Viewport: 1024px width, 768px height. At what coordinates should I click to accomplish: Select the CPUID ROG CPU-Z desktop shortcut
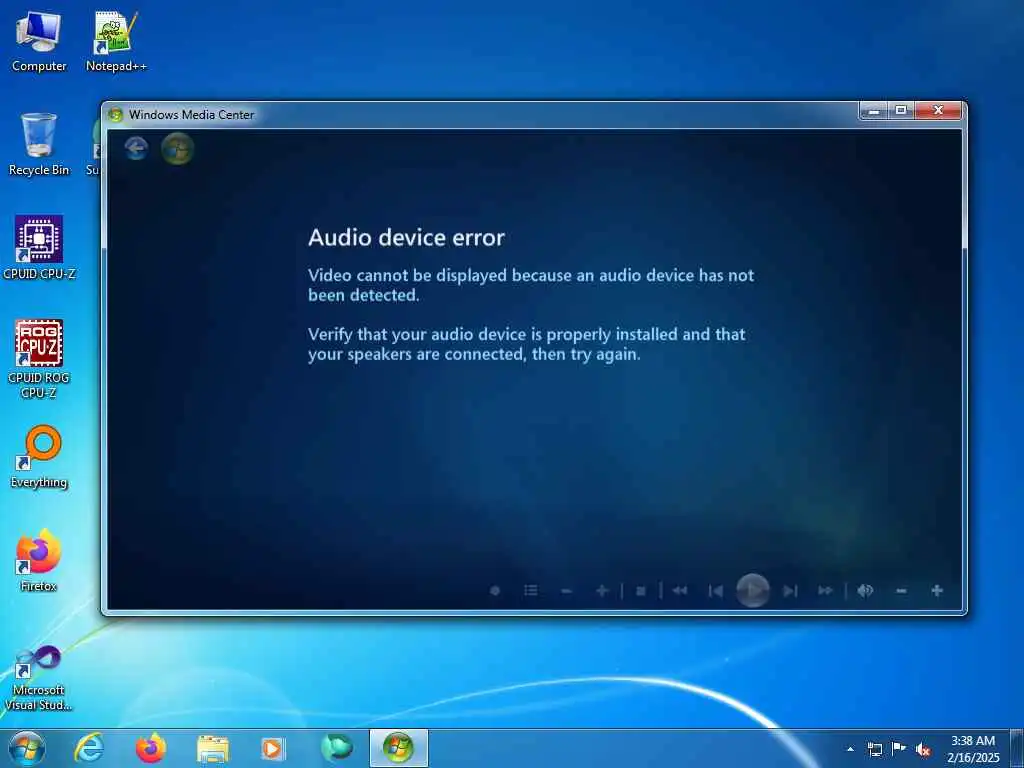(39, 359)
